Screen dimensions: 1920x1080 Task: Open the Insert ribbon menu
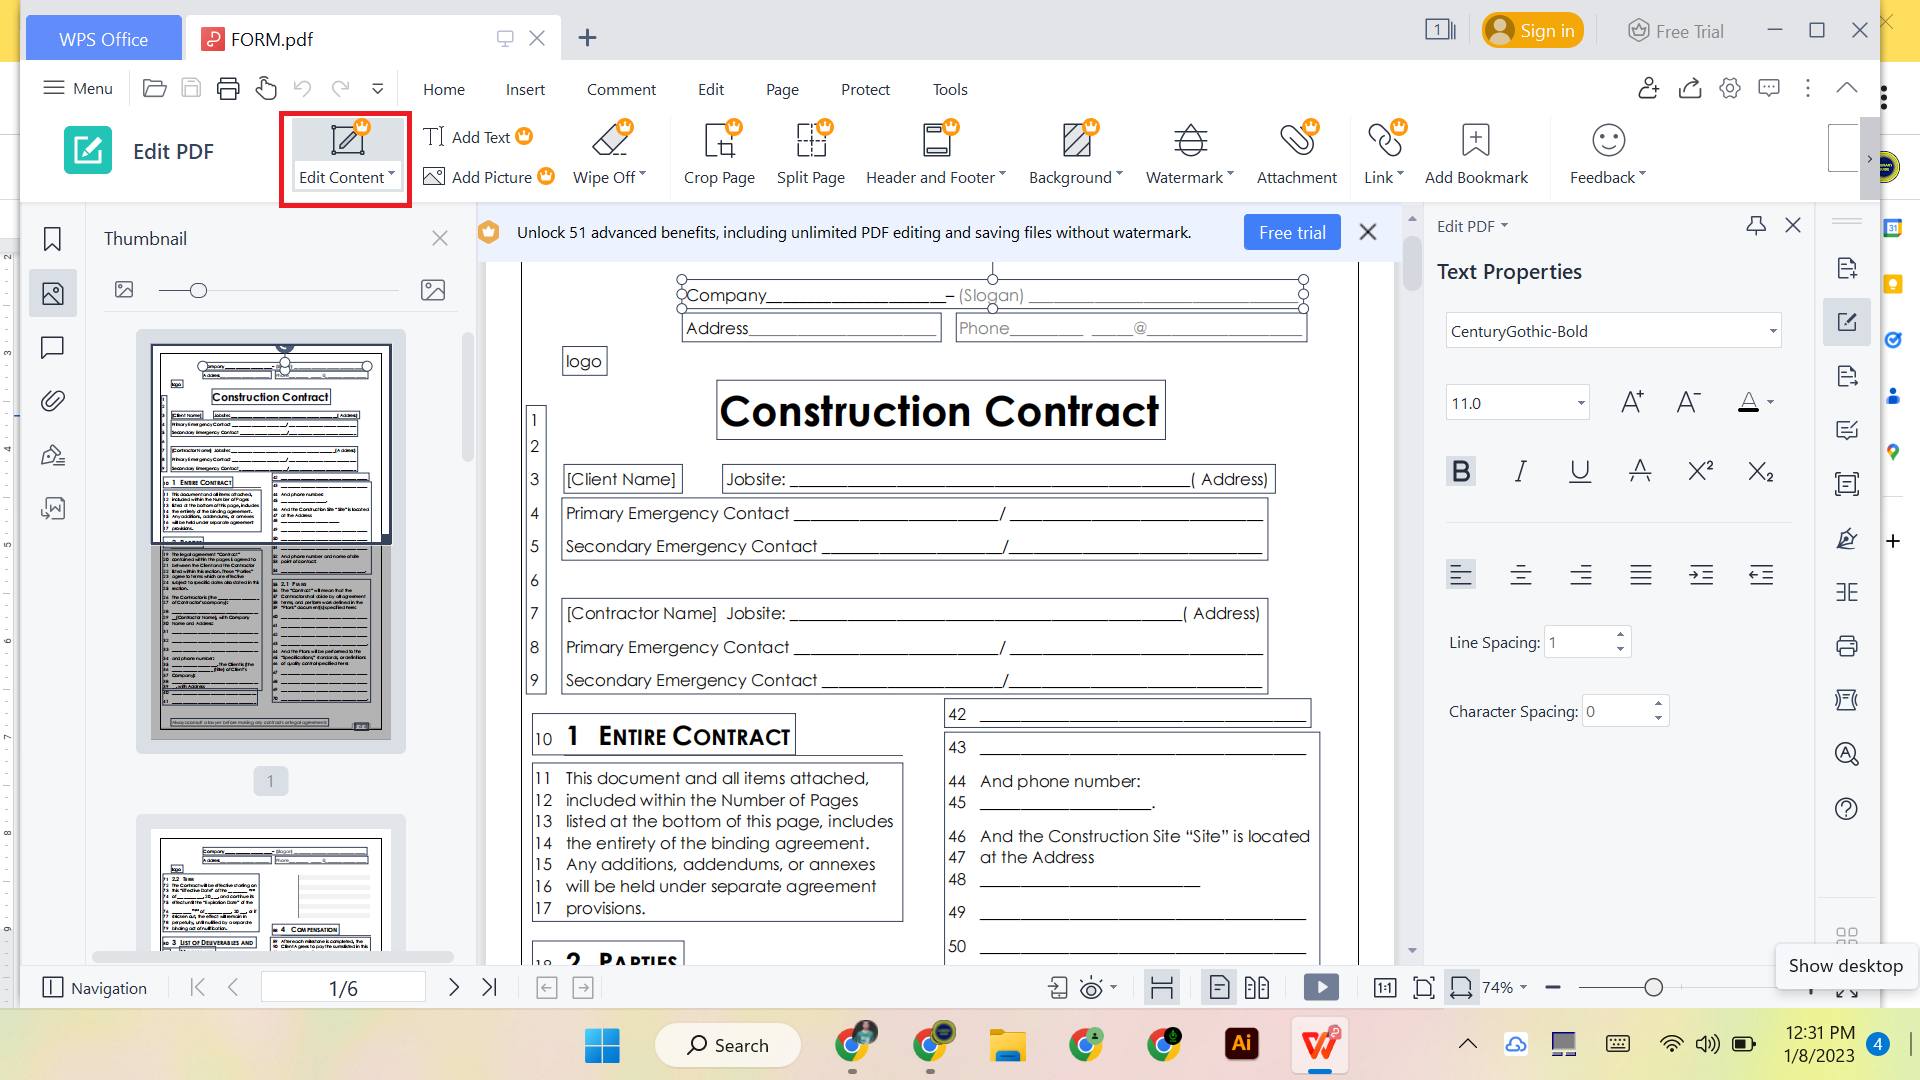pos(525,89)
